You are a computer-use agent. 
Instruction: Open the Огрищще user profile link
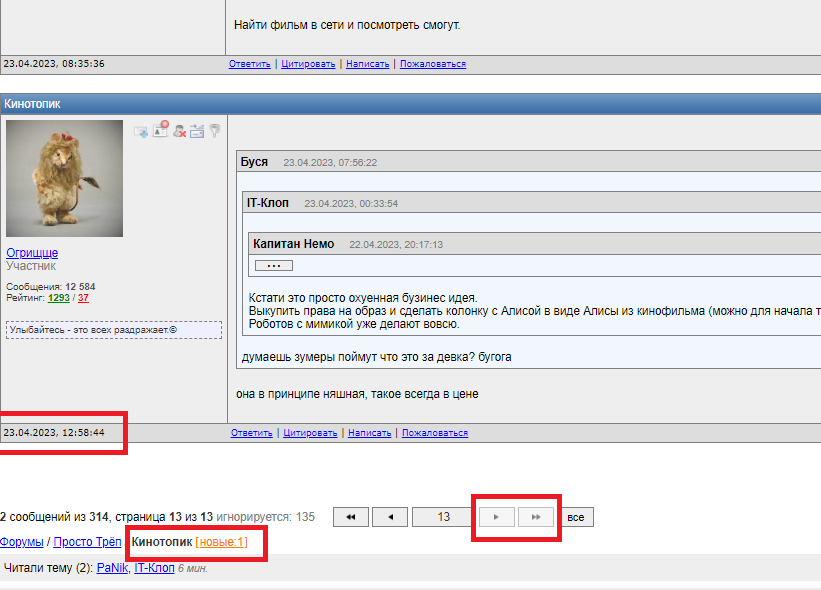[32, 253]
